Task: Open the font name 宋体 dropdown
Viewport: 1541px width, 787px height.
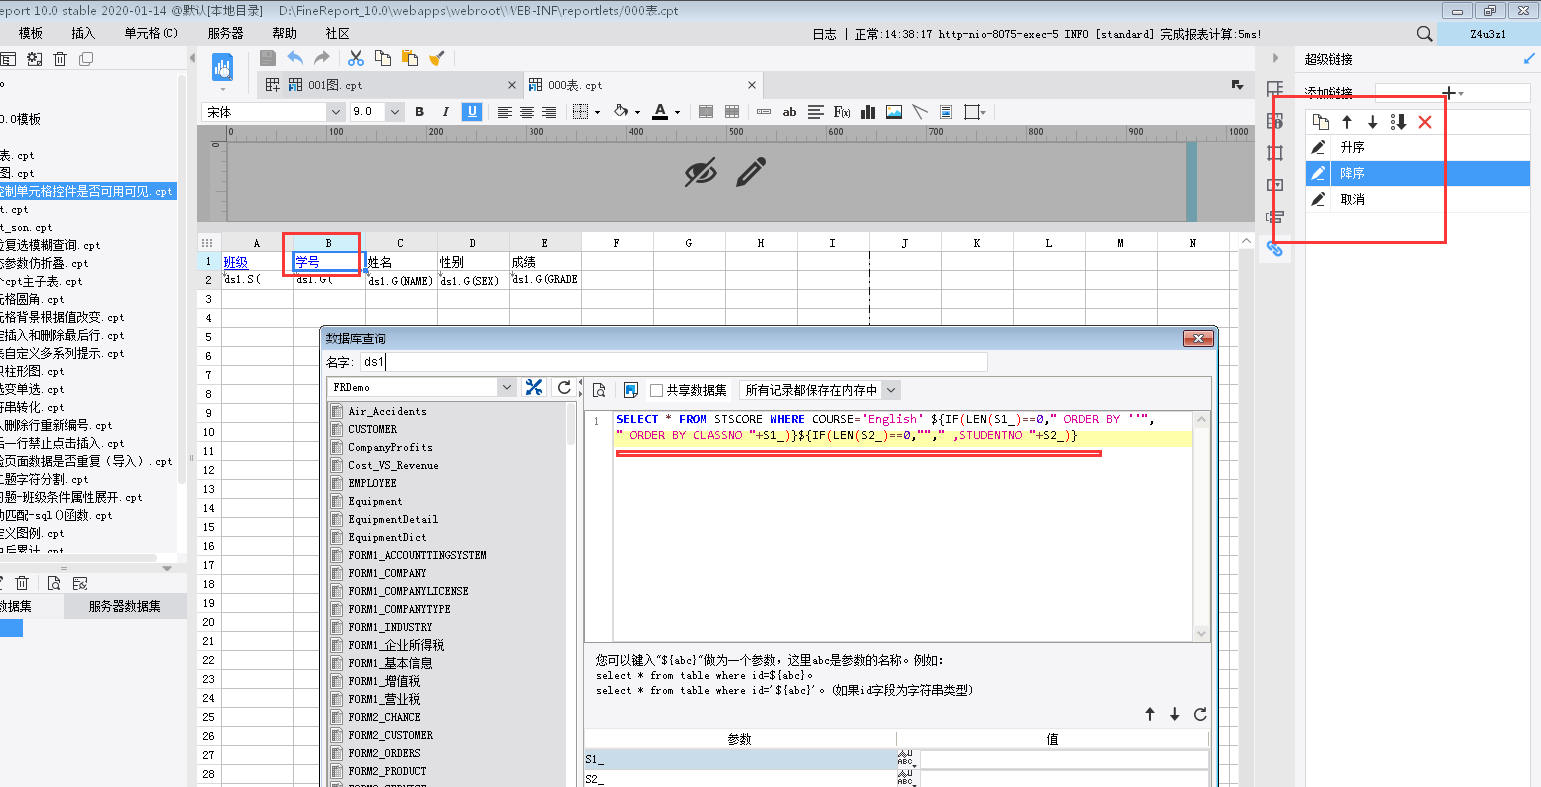Action: tap(336, 112)
